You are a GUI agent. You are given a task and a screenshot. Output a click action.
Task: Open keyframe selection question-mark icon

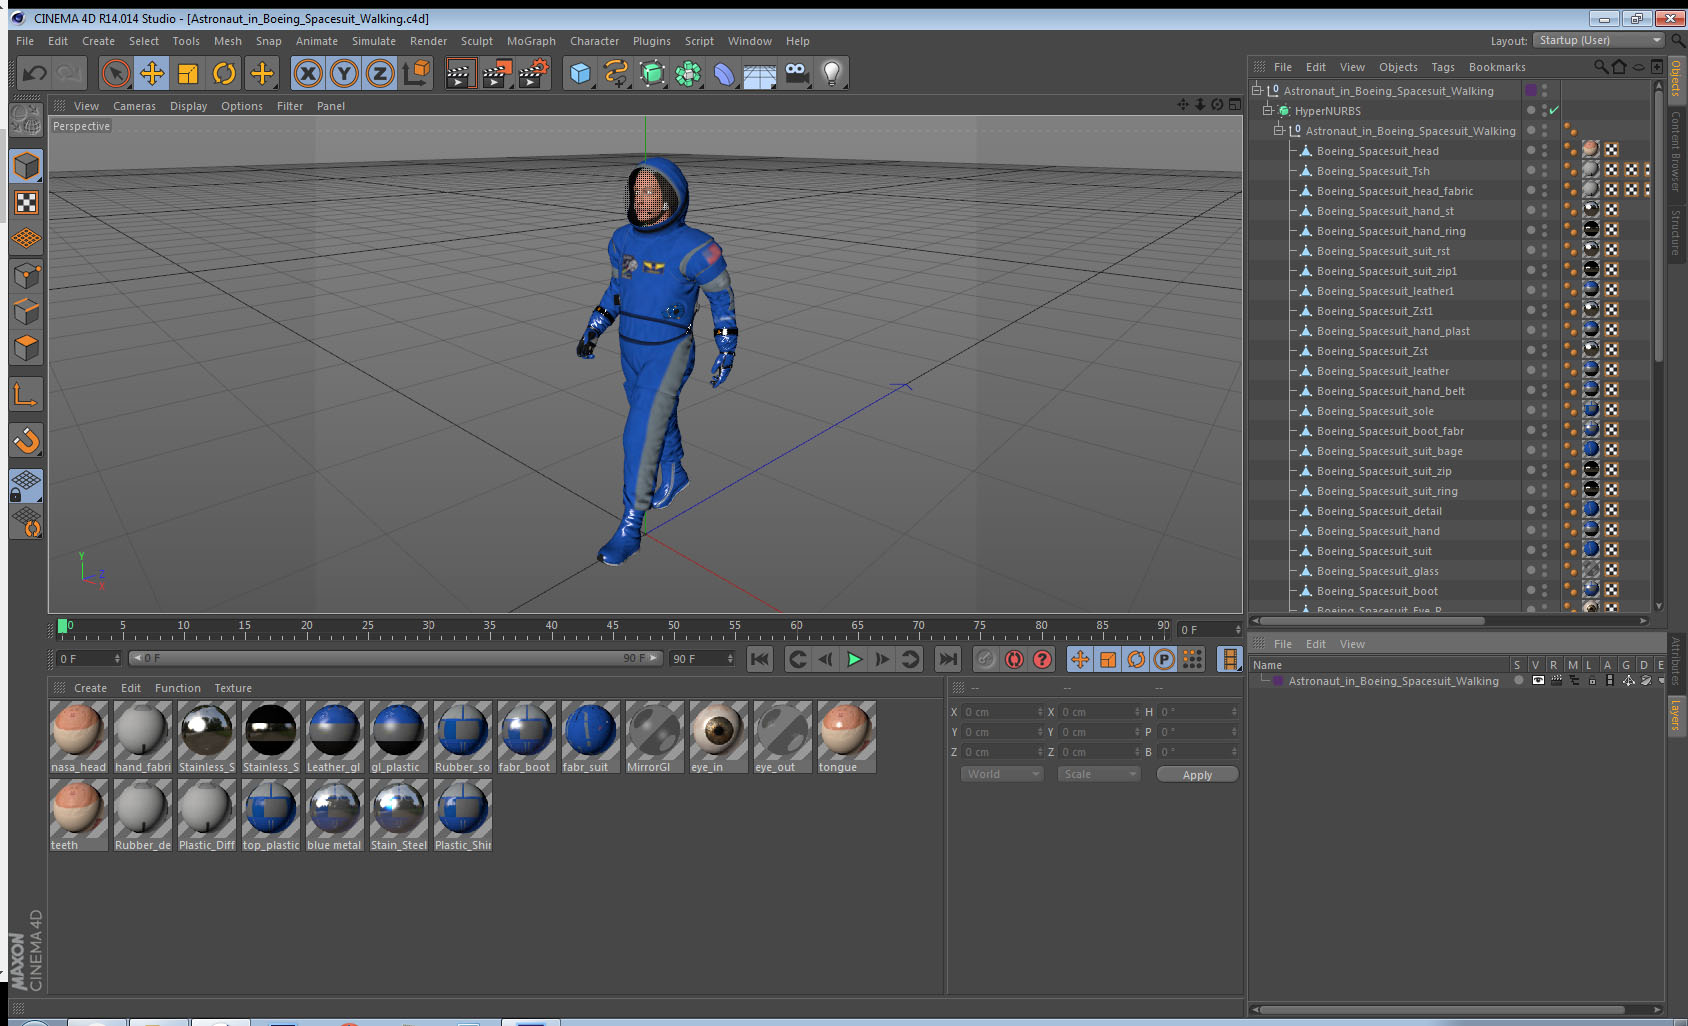point(1042,659)
